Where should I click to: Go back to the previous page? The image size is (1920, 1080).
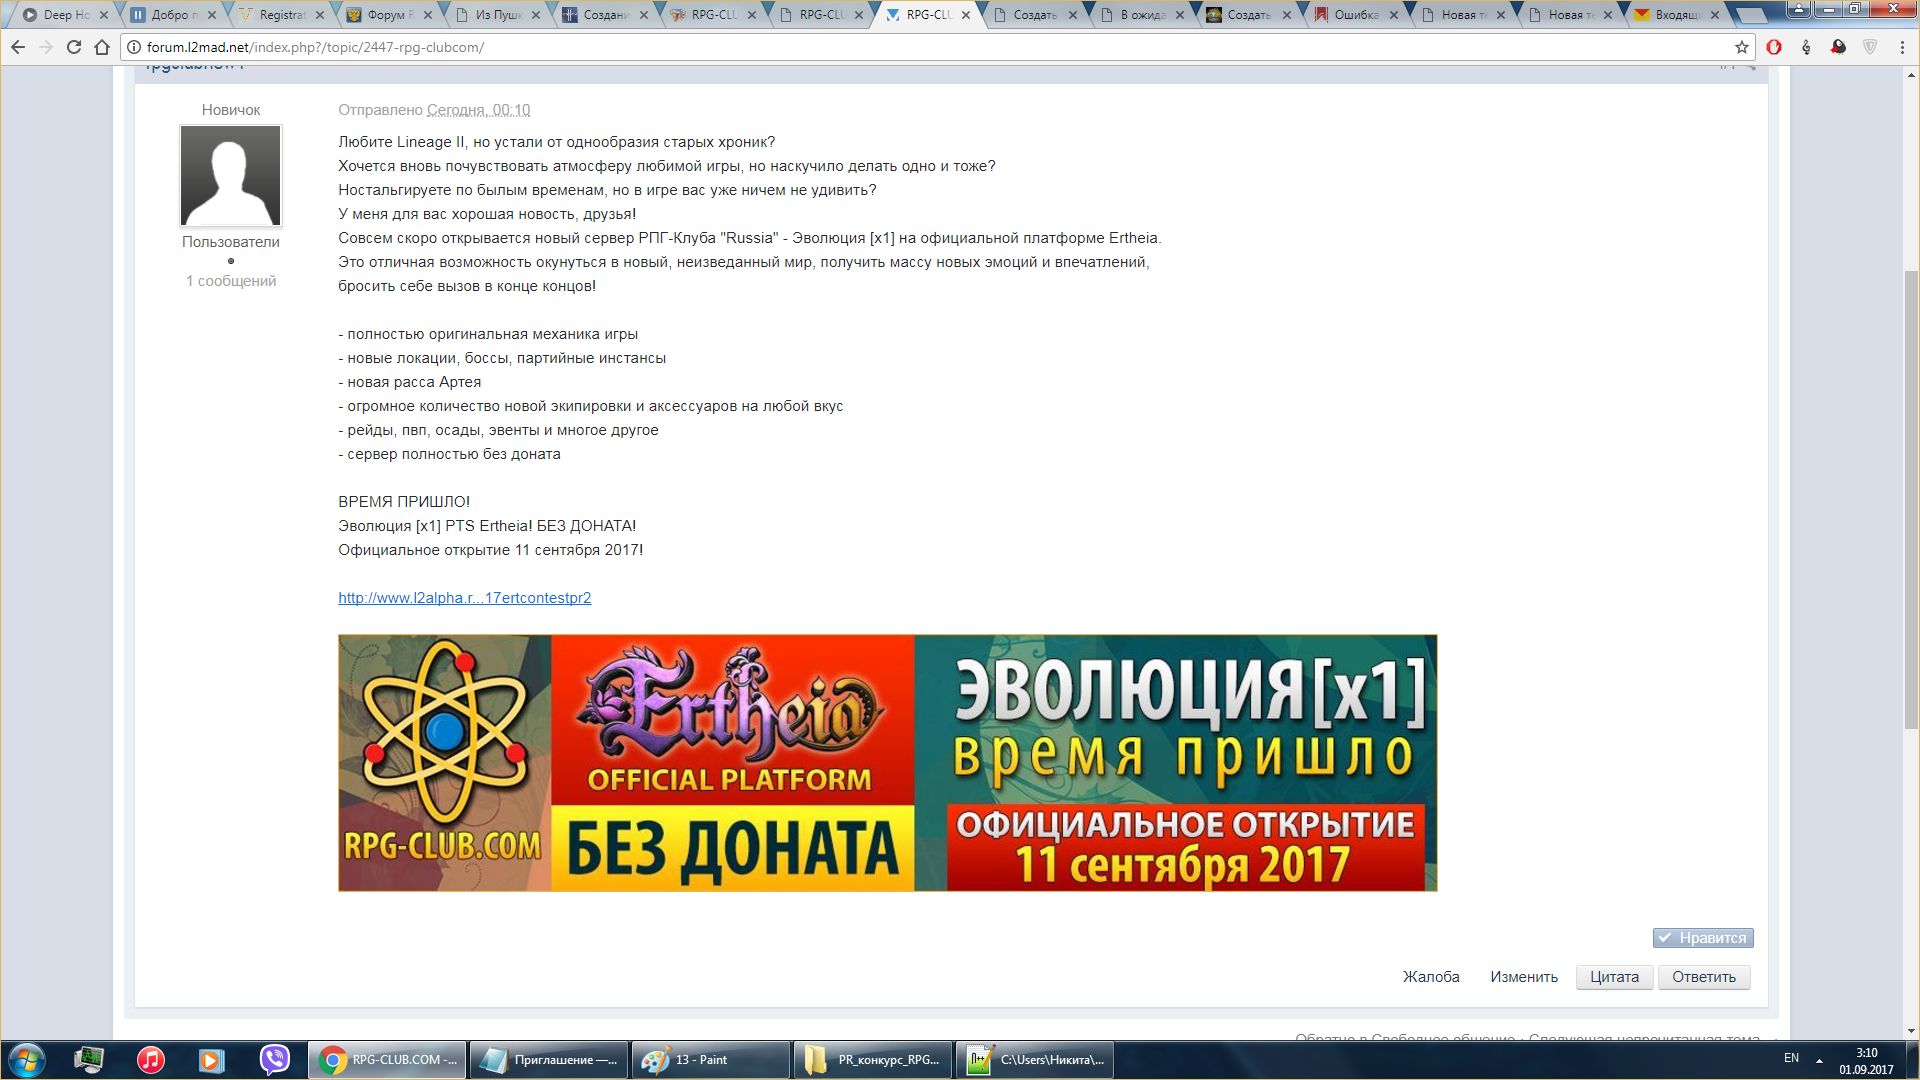pos(18,47)
